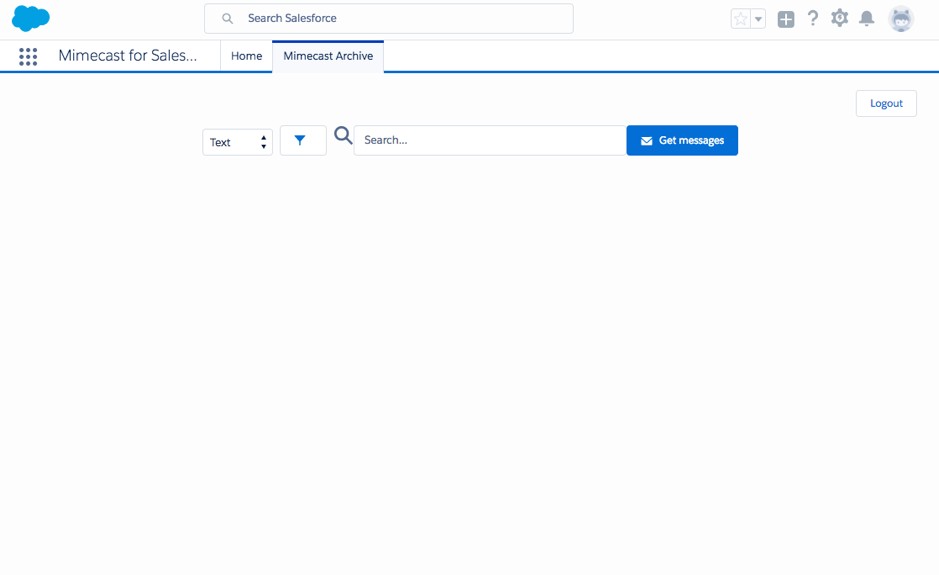Click the Salesforce cloud logo

pyautogui.click(x=31, y=19)
